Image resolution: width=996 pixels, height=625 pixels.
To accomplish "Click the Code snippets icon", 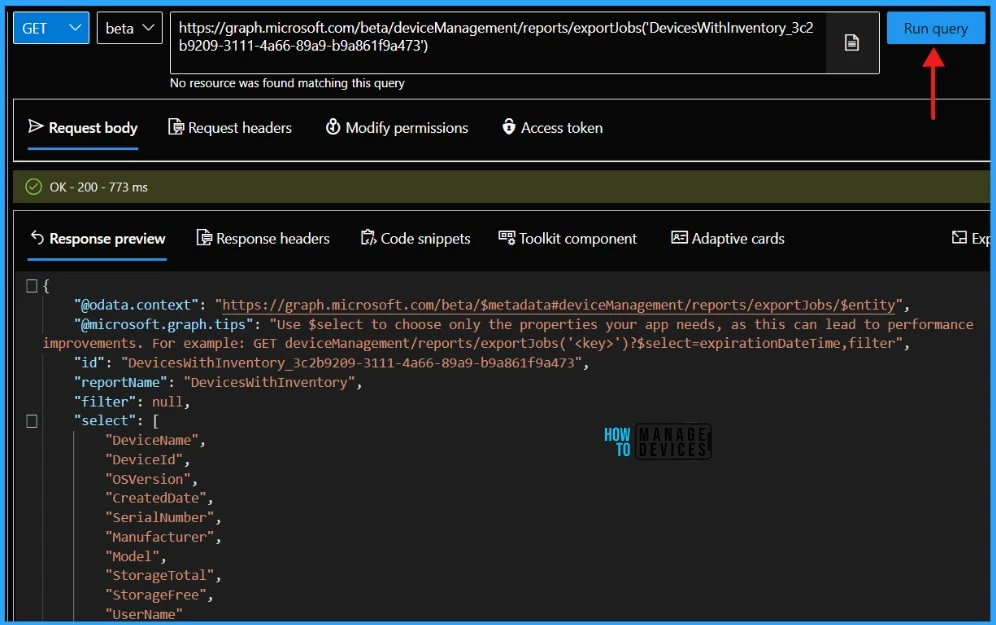I will pos(368,238).
